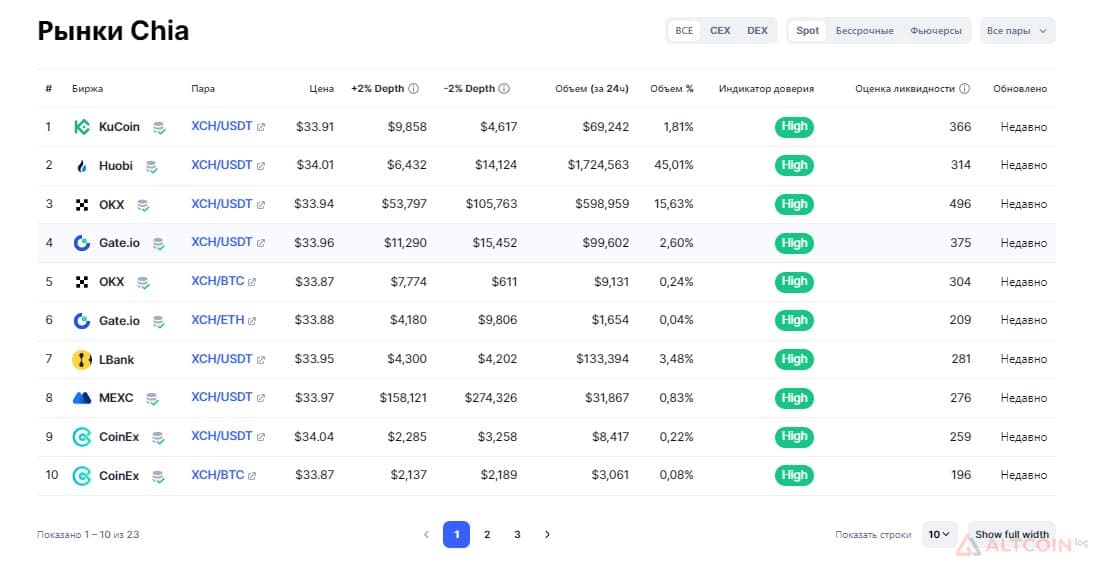This screenshot has height=568, width=1102.
Task: Sort by Индикатор доверия column header
Action: coord(766,89)
